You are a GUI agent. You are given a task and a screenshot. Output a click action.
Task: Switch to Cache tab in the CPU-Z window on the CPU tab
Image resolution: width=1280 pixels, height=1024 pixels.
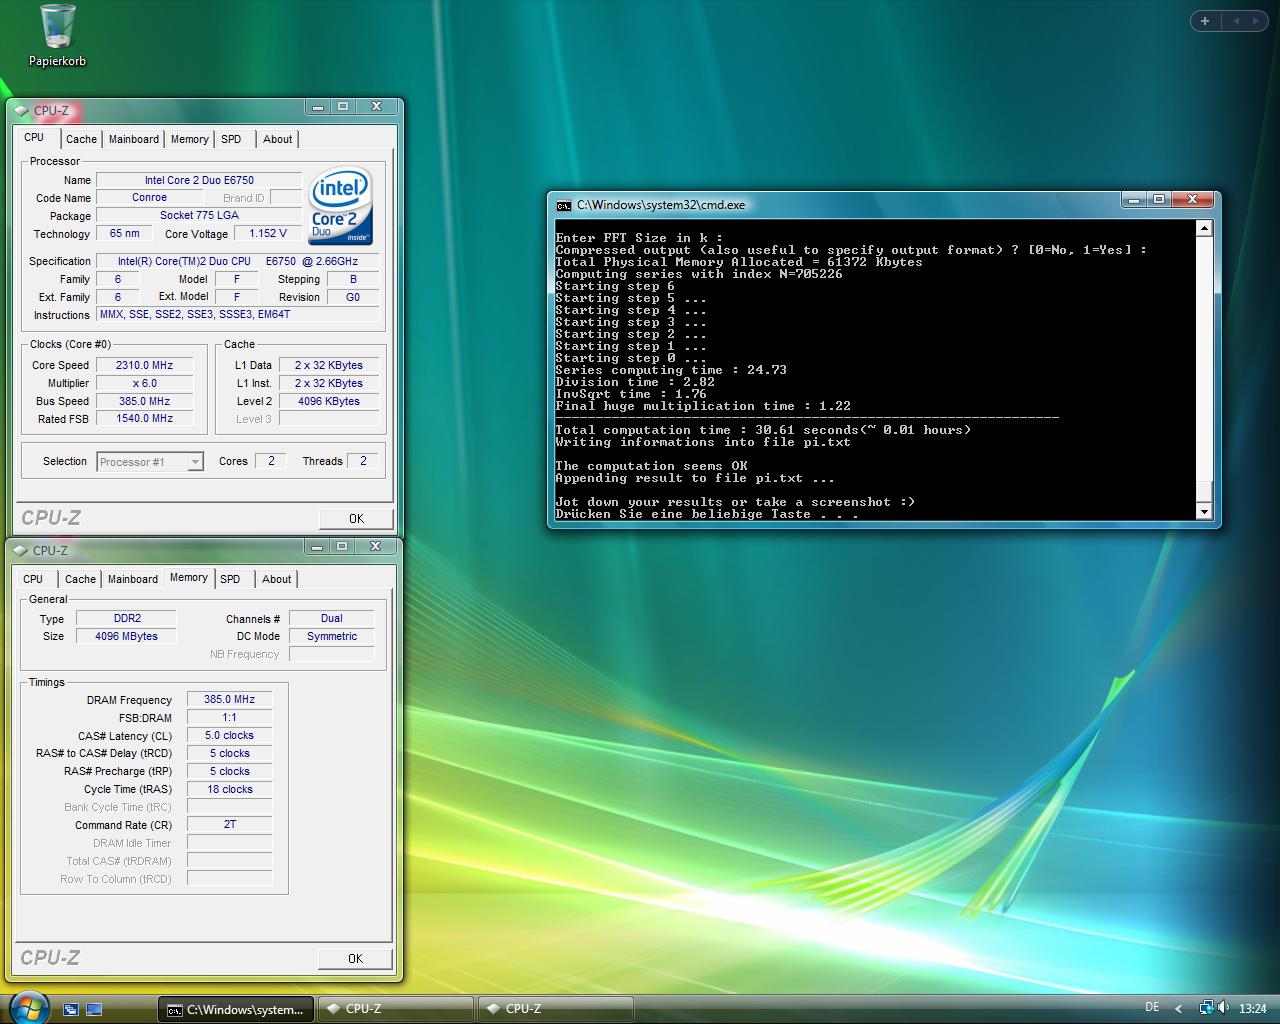click(82, 140)
